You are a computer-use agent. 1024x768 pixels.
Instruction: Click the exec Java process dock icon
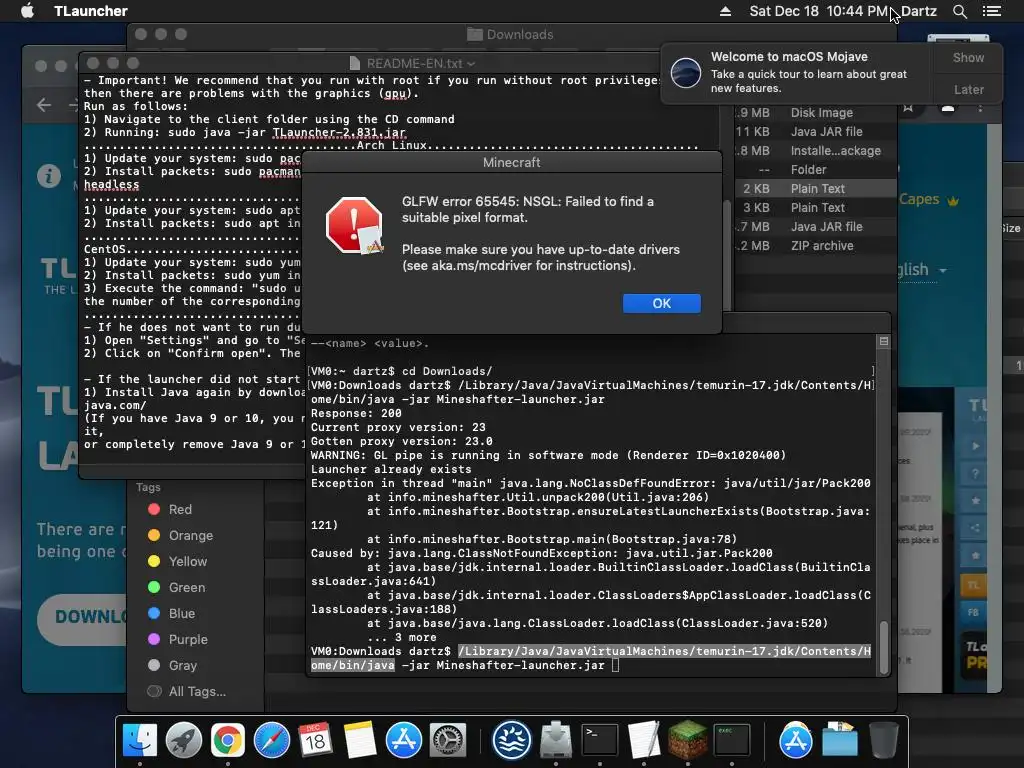click(731, 741)
